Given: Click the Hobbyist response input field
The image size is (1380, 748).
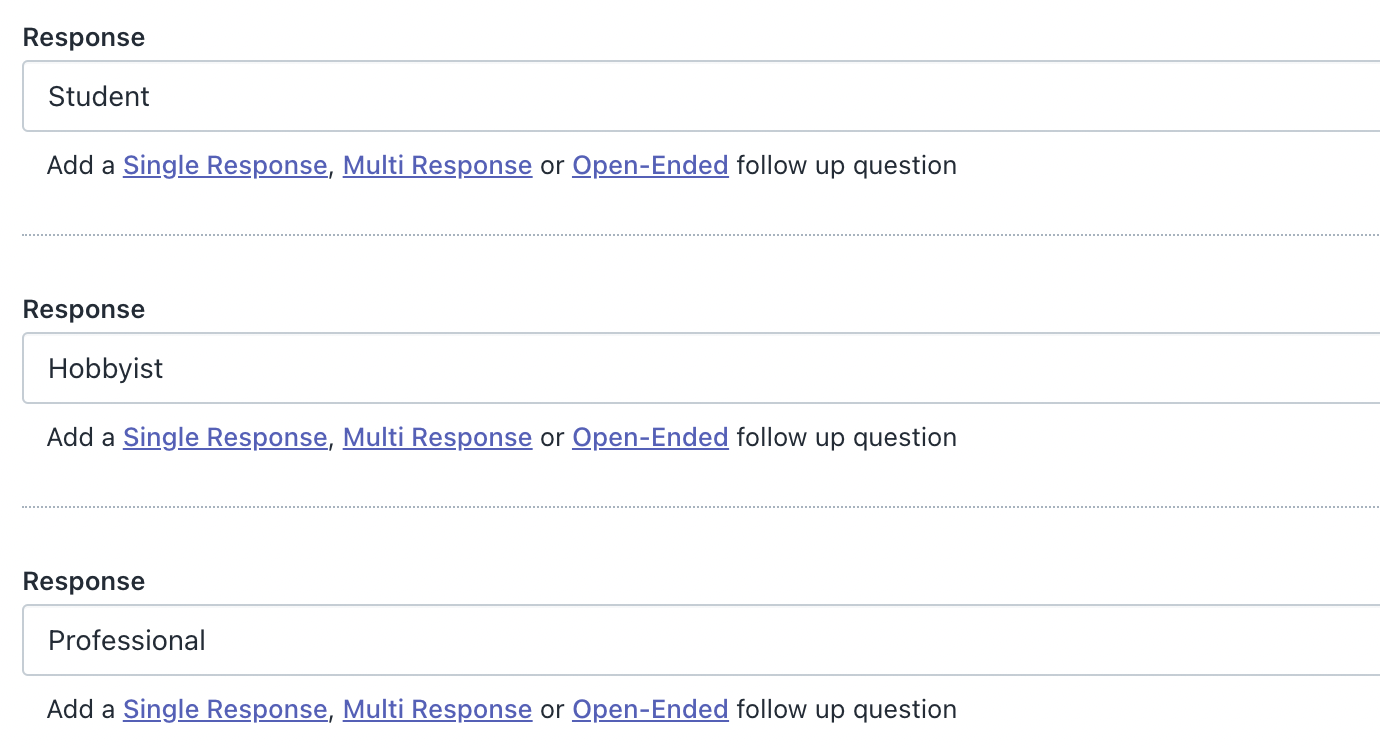Looking at the screenshot, I should (700, 368).
